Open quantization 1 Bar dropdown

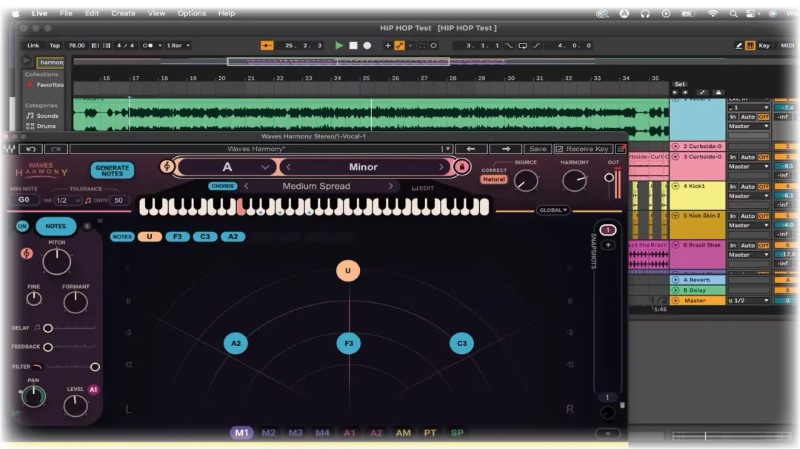178,45
